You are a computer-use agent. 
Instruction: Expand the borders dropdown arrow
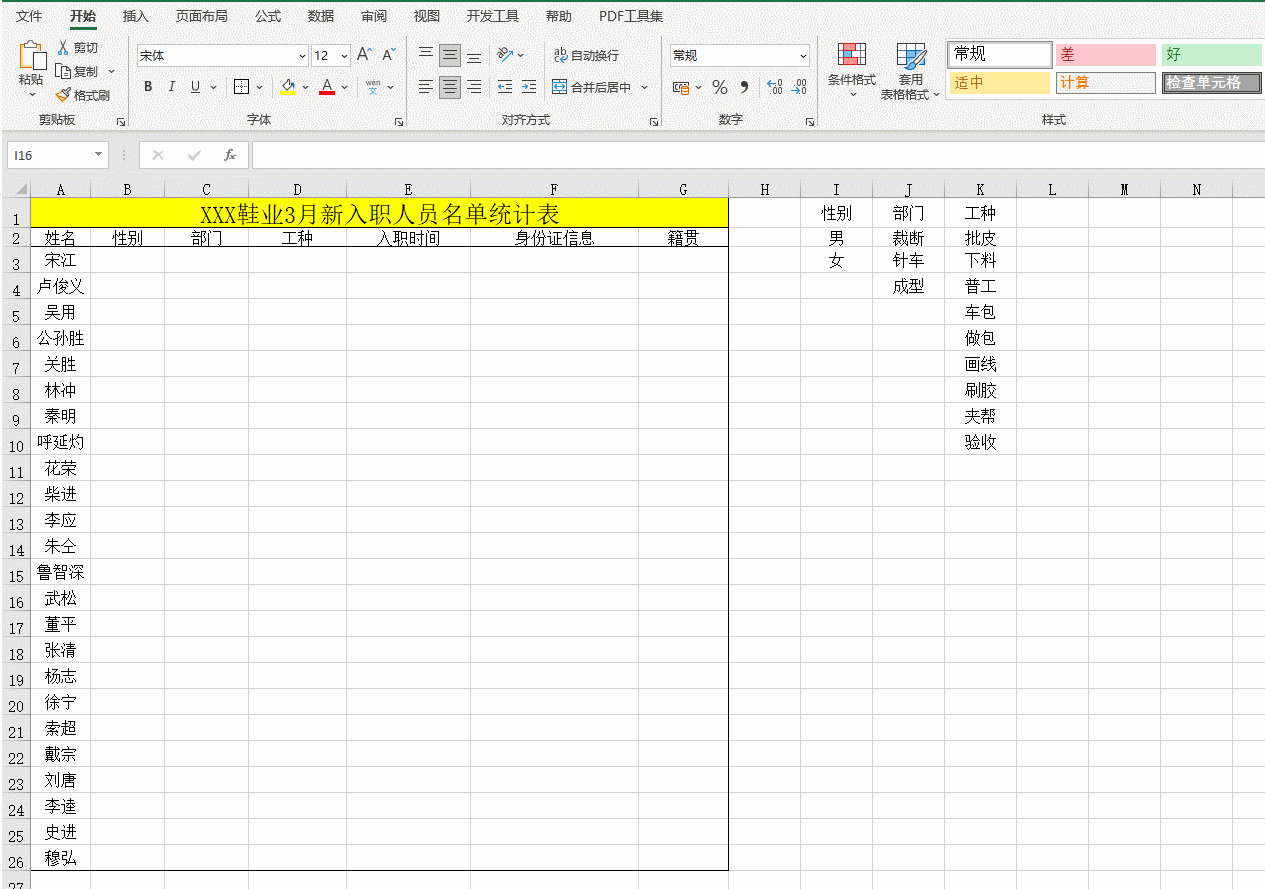[260, 87]
